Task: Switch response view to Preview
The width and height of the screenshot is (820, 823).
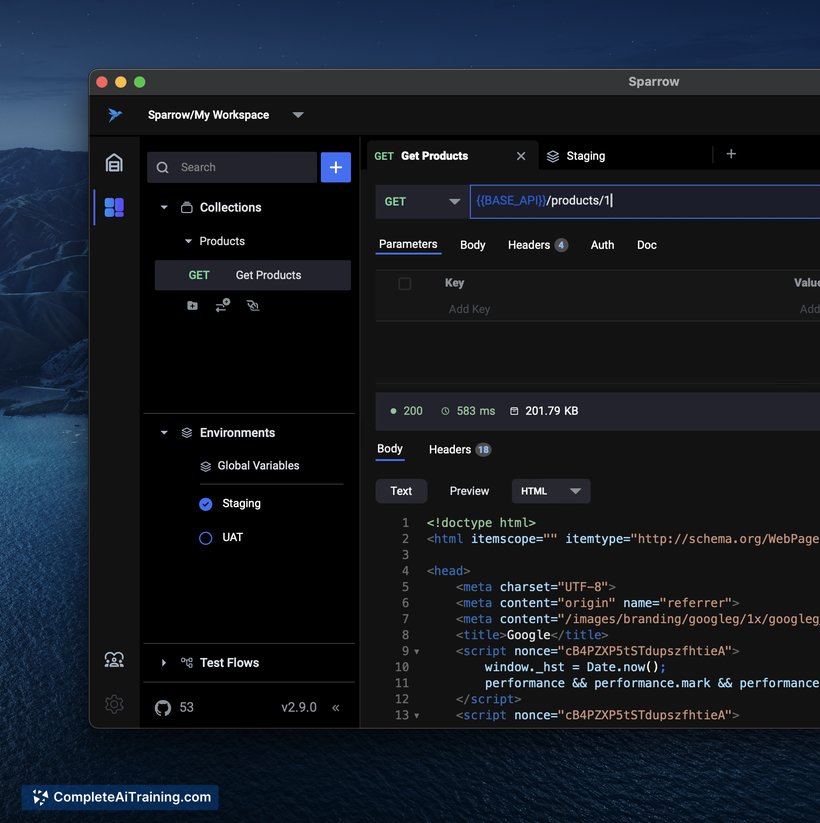Action: coord(469,491)
